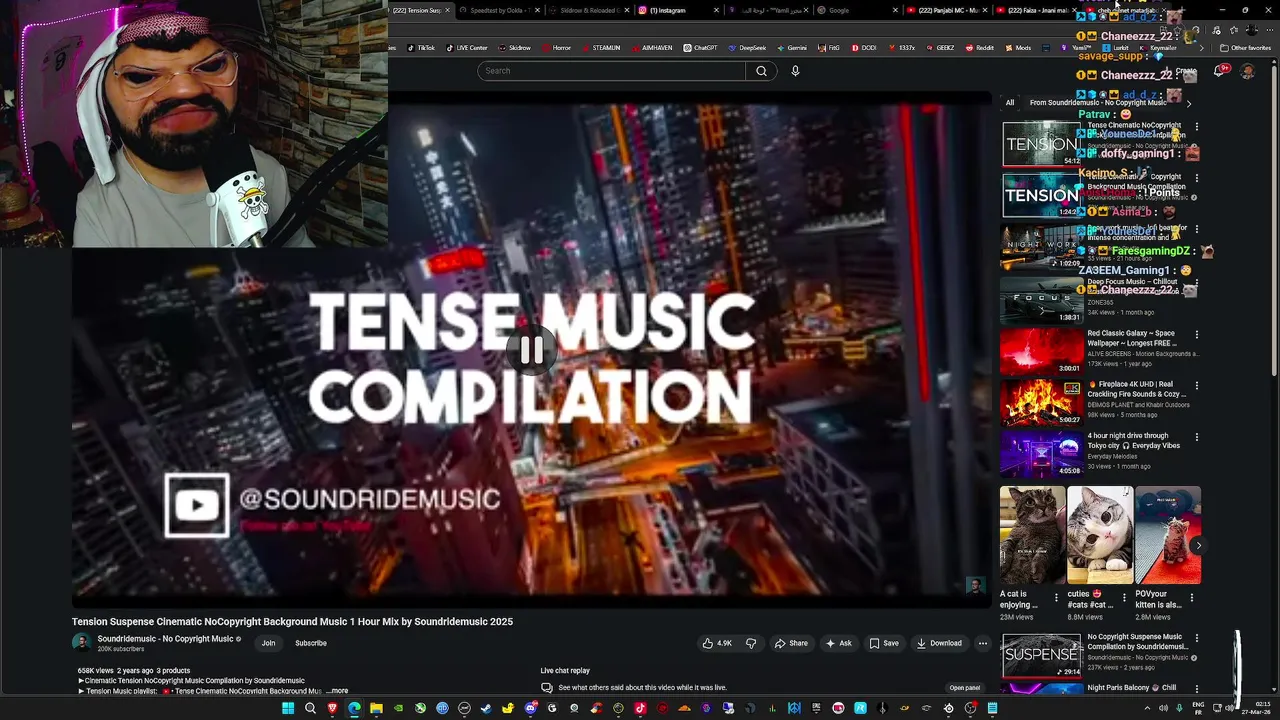Open Soundridemusic channel avatar

[x=81, y=643]
